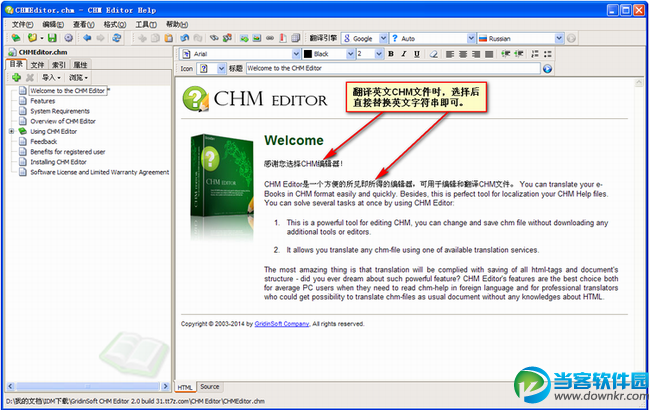Center align text in formatting toolbar
The width and height of the screenshot is (650, 410).
coord(463,54)
